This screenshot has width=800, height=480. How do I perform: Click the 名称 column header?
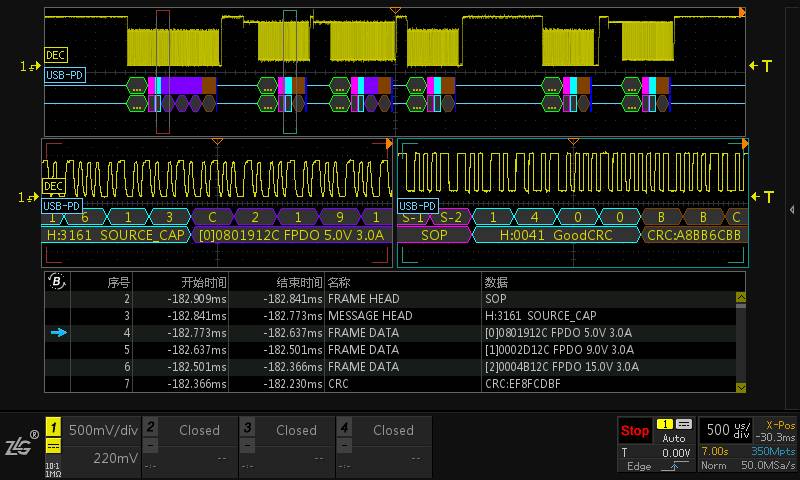339,282
